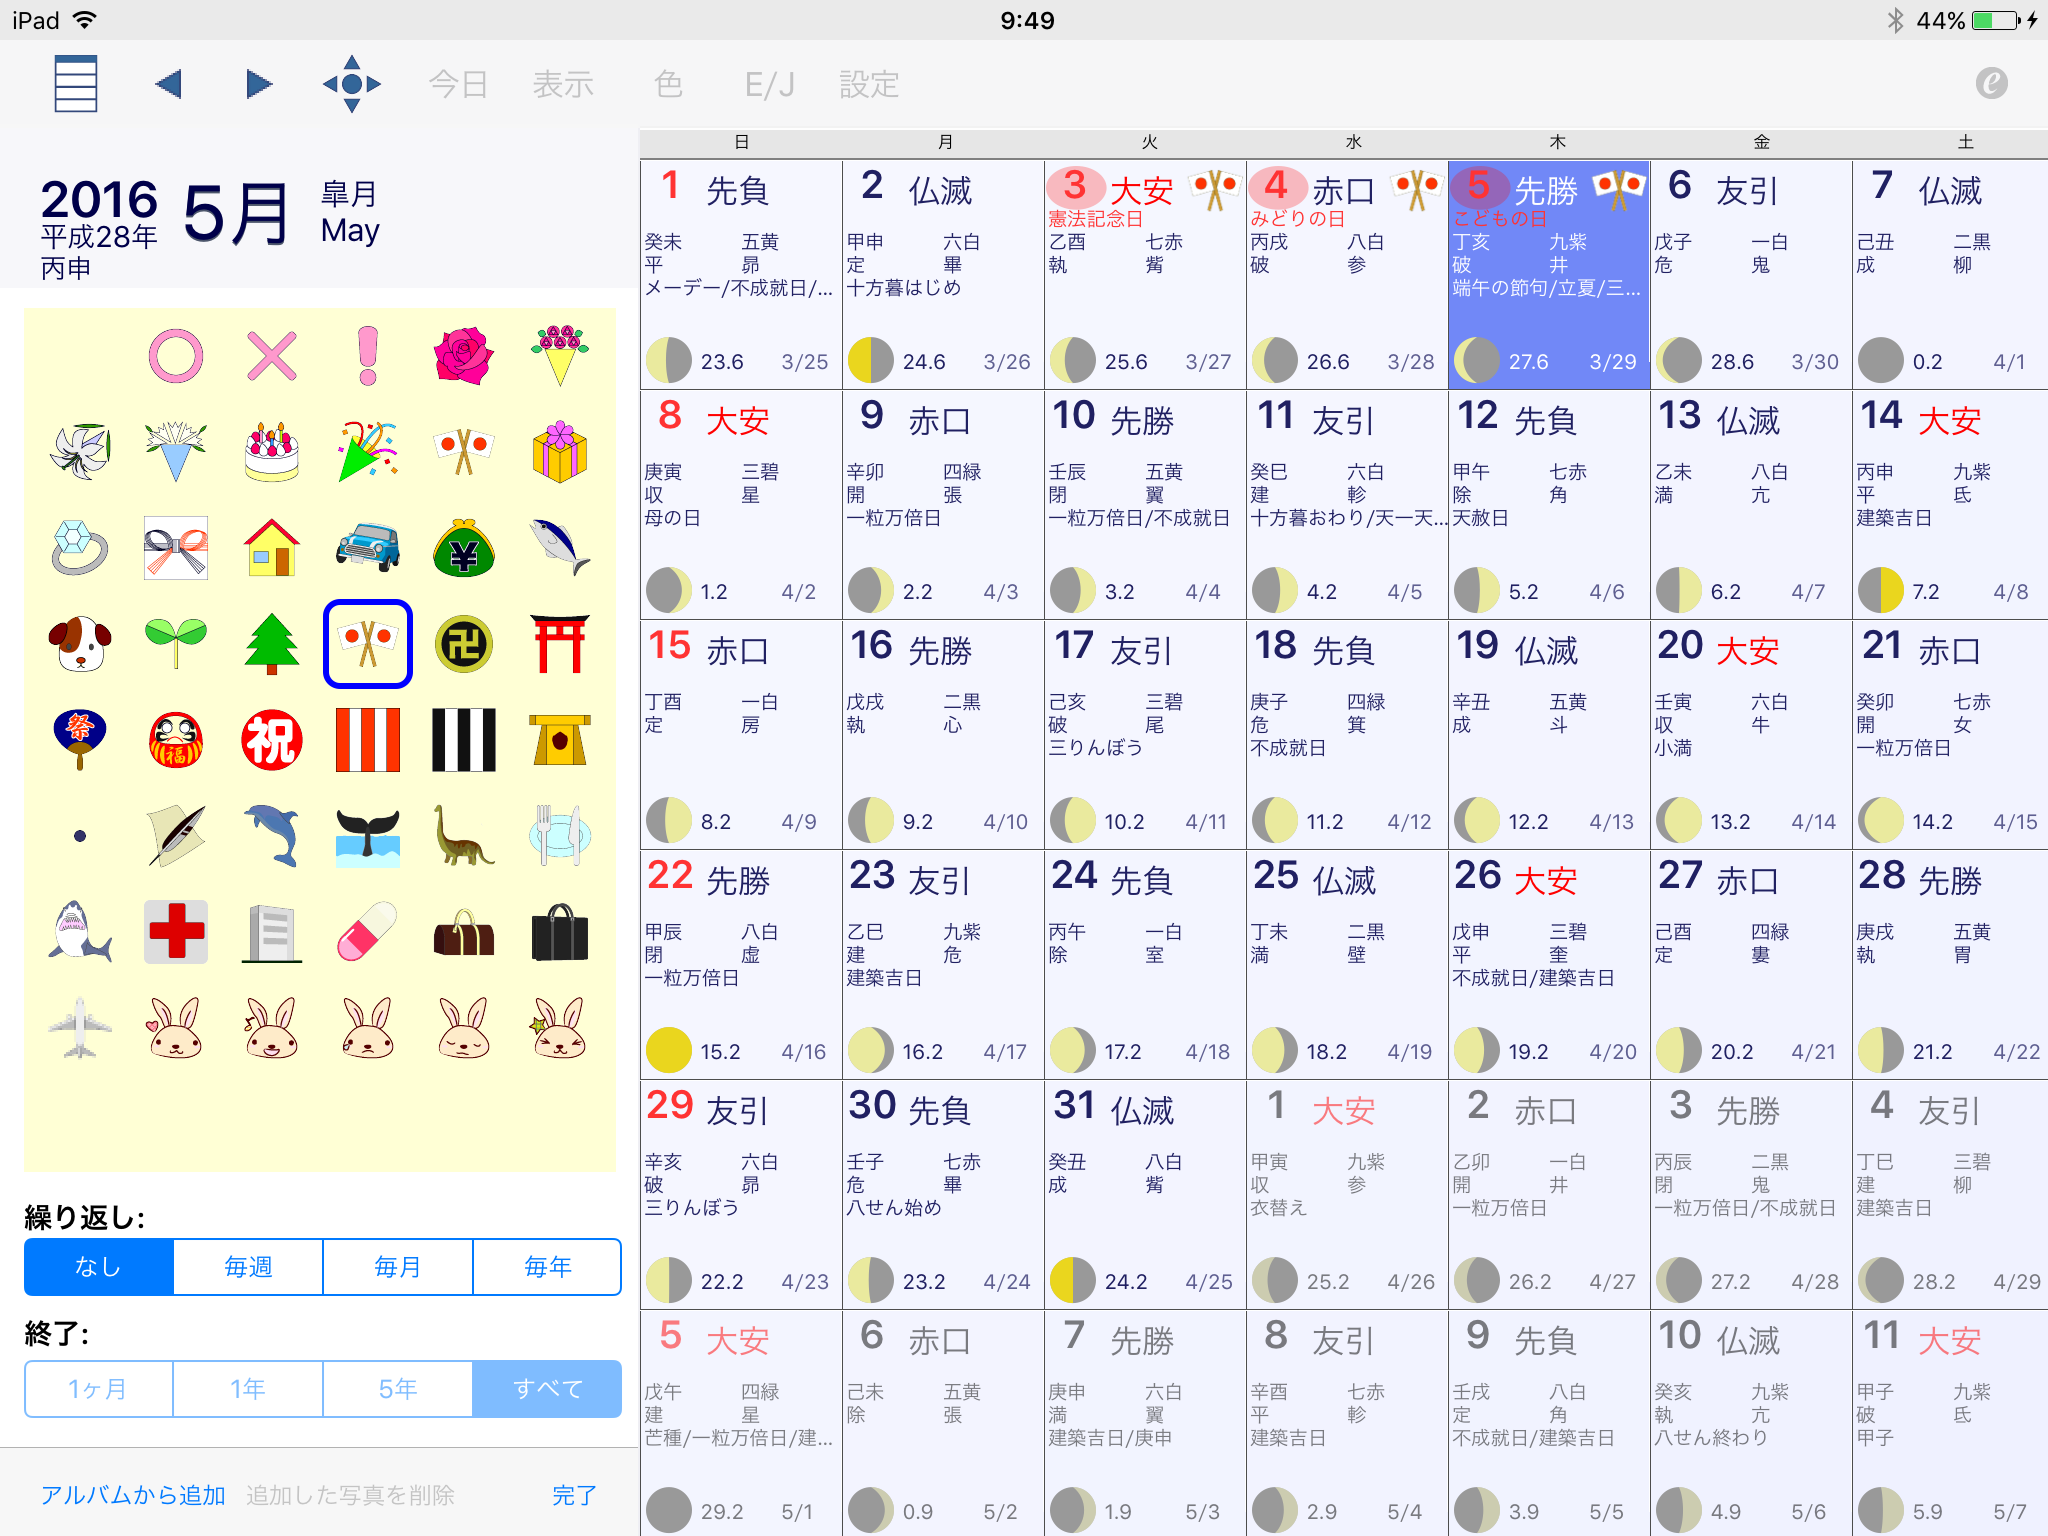Pick the airplane stamp icon
The height and width of the screenshot is (1536, 2048).
pos(80,1027)
